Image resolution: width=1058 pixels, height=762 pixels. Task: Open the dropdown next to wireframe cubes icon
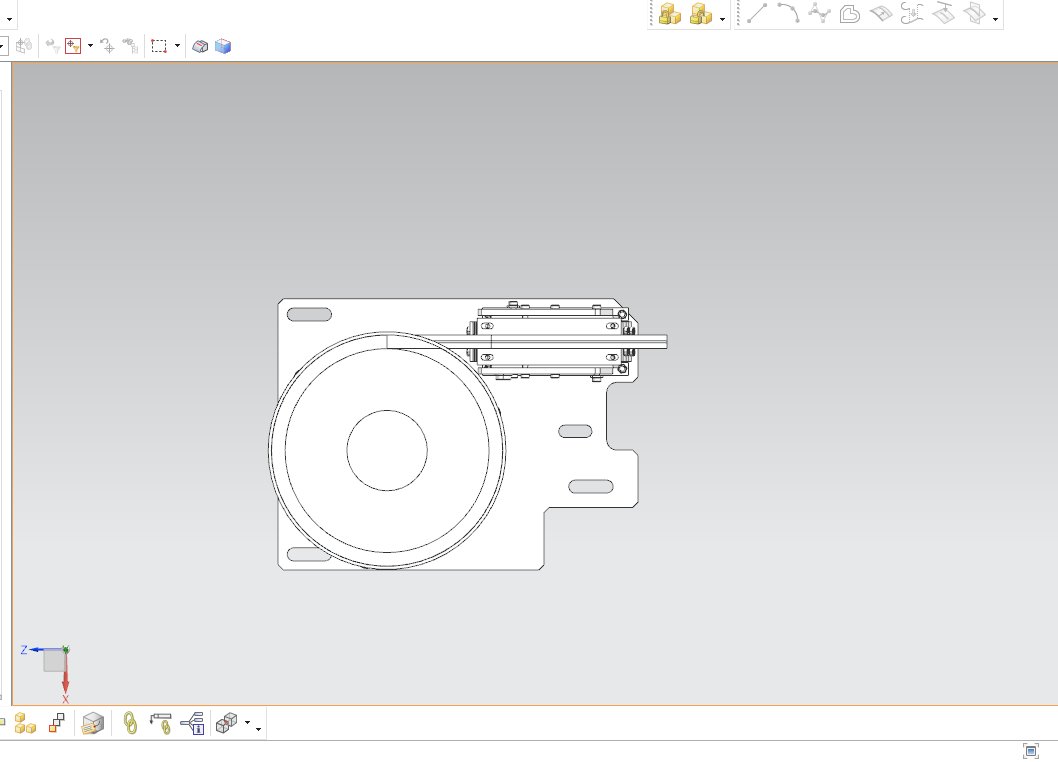click(248, 723)
